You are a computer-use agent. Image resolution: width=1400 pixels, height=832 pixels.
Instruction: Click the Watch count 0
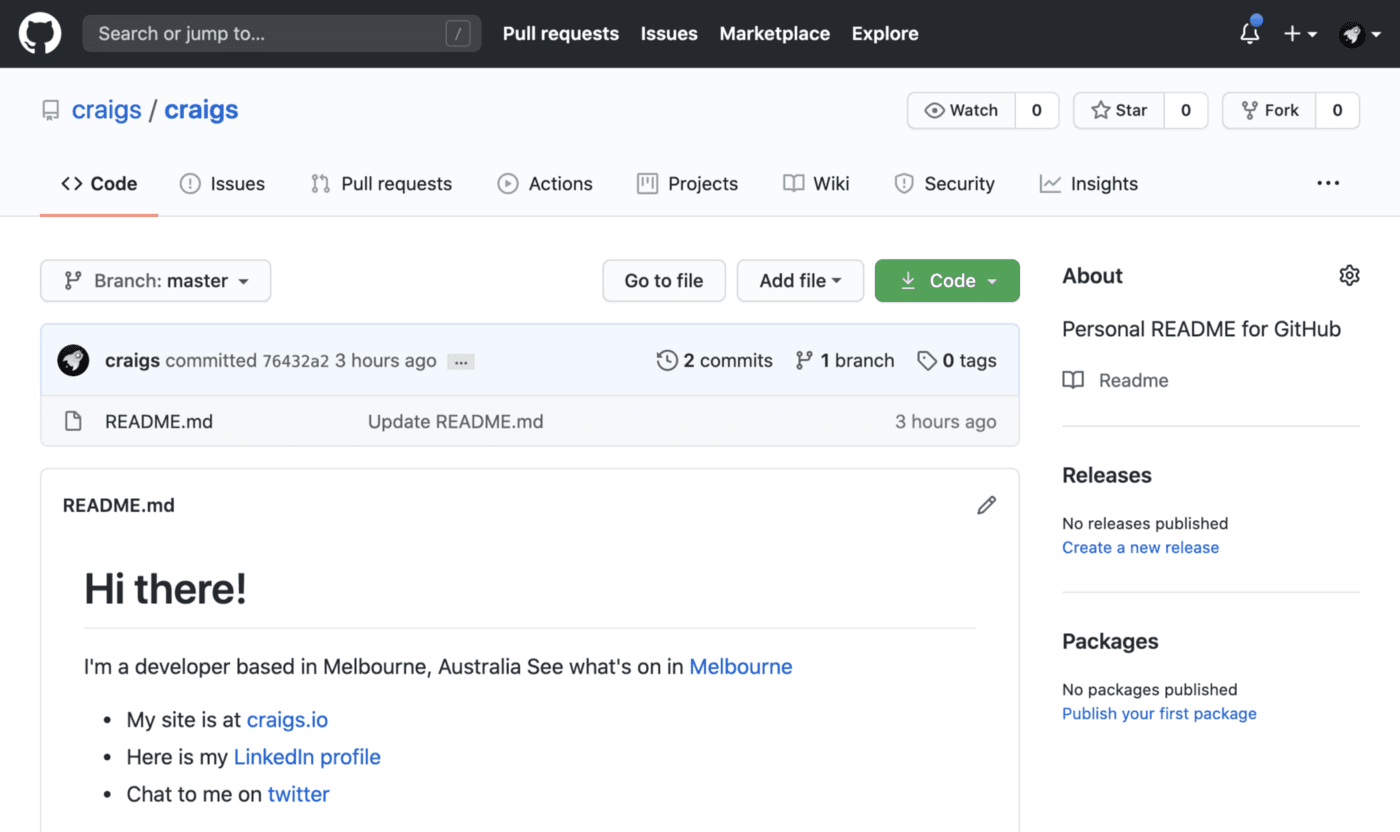pyautogui.click(x=1037, y=111)
